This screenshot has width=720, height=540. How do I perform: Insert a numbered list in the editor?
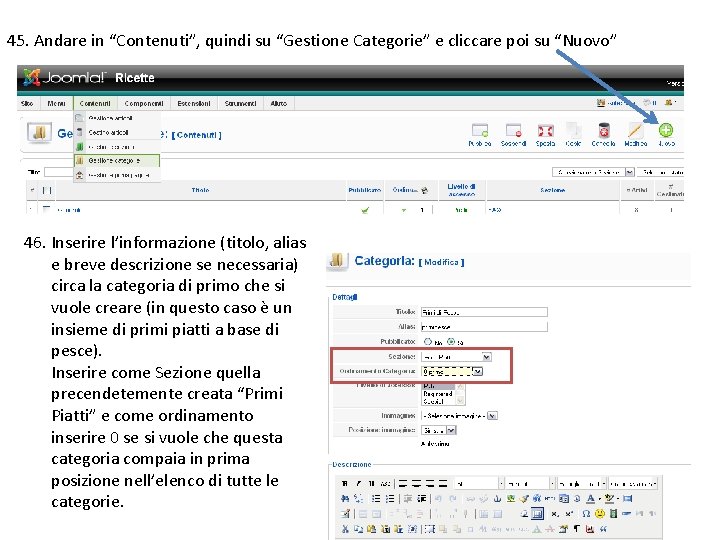coord(390,499)
